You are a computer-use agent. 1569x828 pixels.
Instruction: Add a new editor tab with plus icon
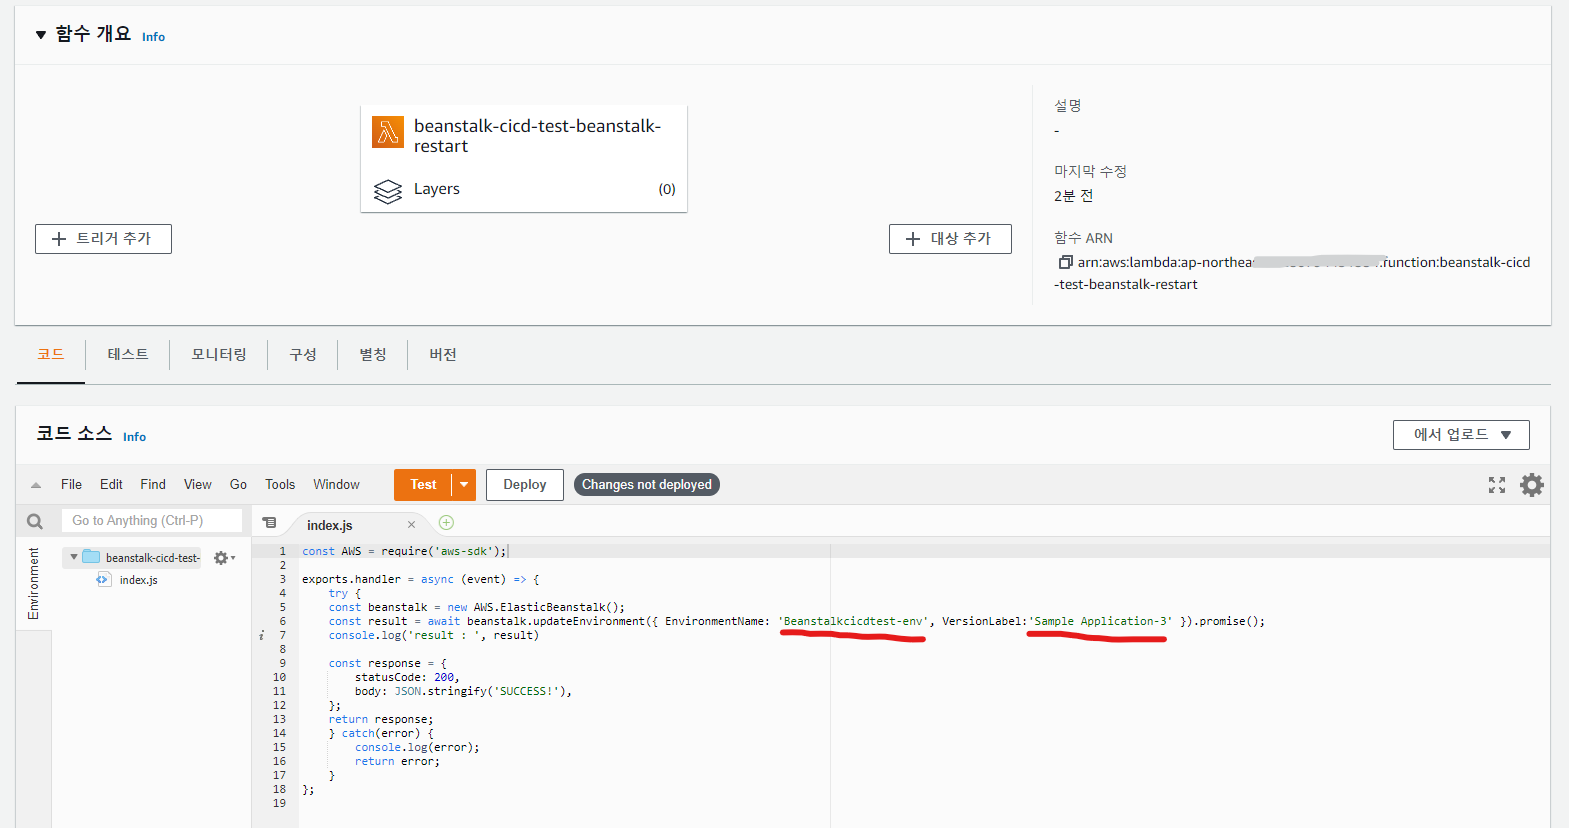coord(446,523)
